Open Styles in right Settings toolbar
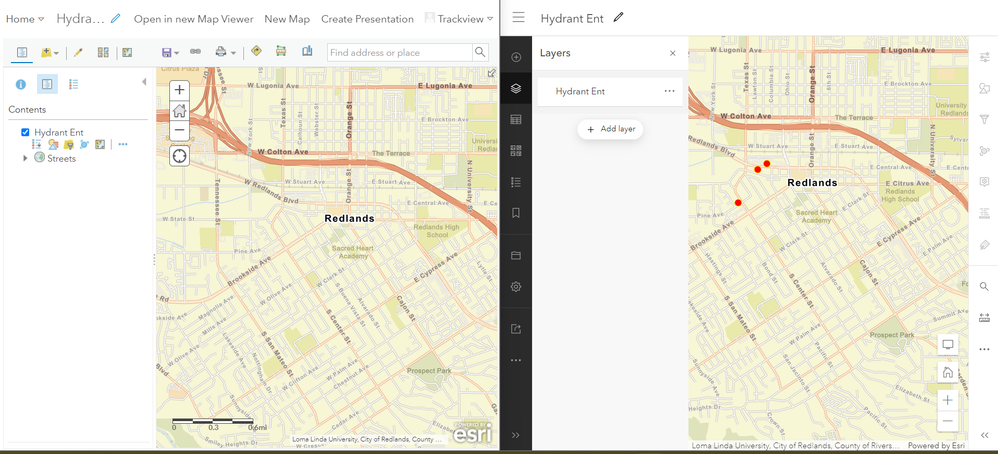Image resolution: width=998 pixels, height=454 pixels. pyautogui.click(x=985, y=89)
